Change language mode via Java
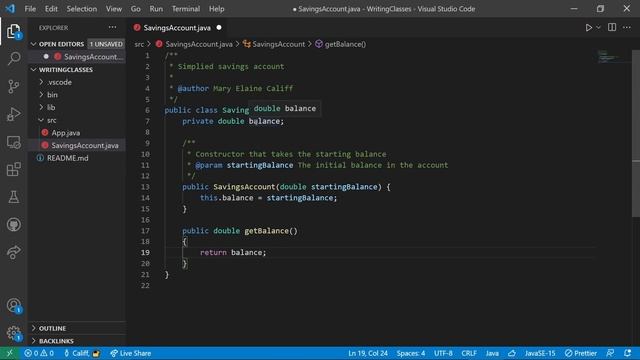 [x=492, y=353]
